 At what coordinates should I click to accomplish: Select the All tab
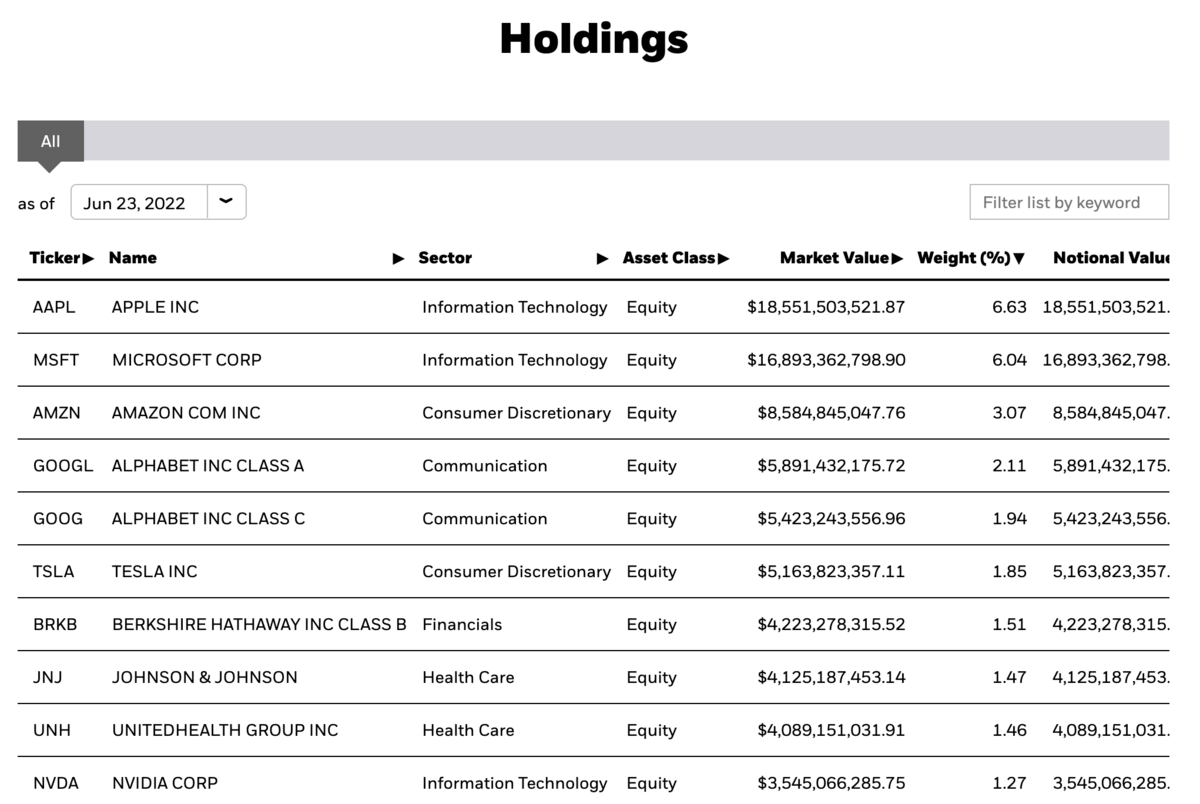pos(50,141)
